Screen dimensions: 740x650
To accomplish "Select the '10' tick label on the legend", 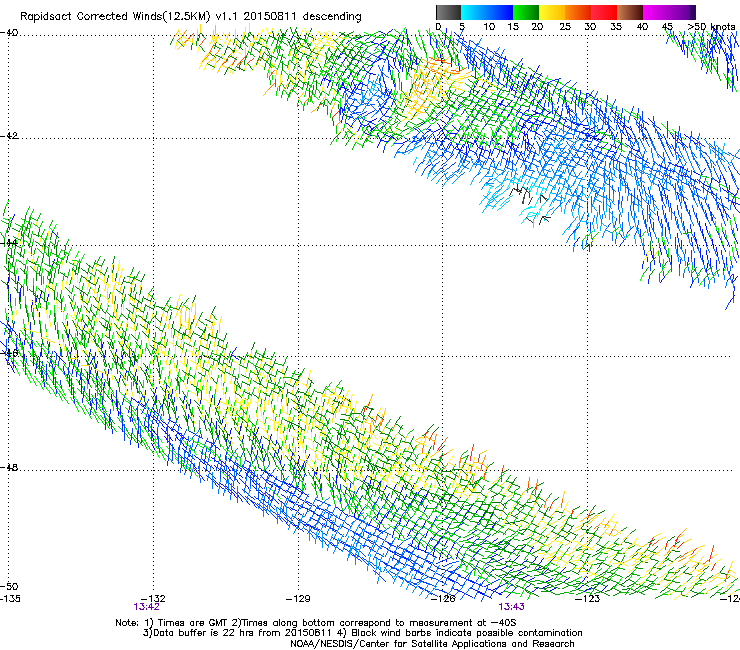I will [x=489, y=27].
